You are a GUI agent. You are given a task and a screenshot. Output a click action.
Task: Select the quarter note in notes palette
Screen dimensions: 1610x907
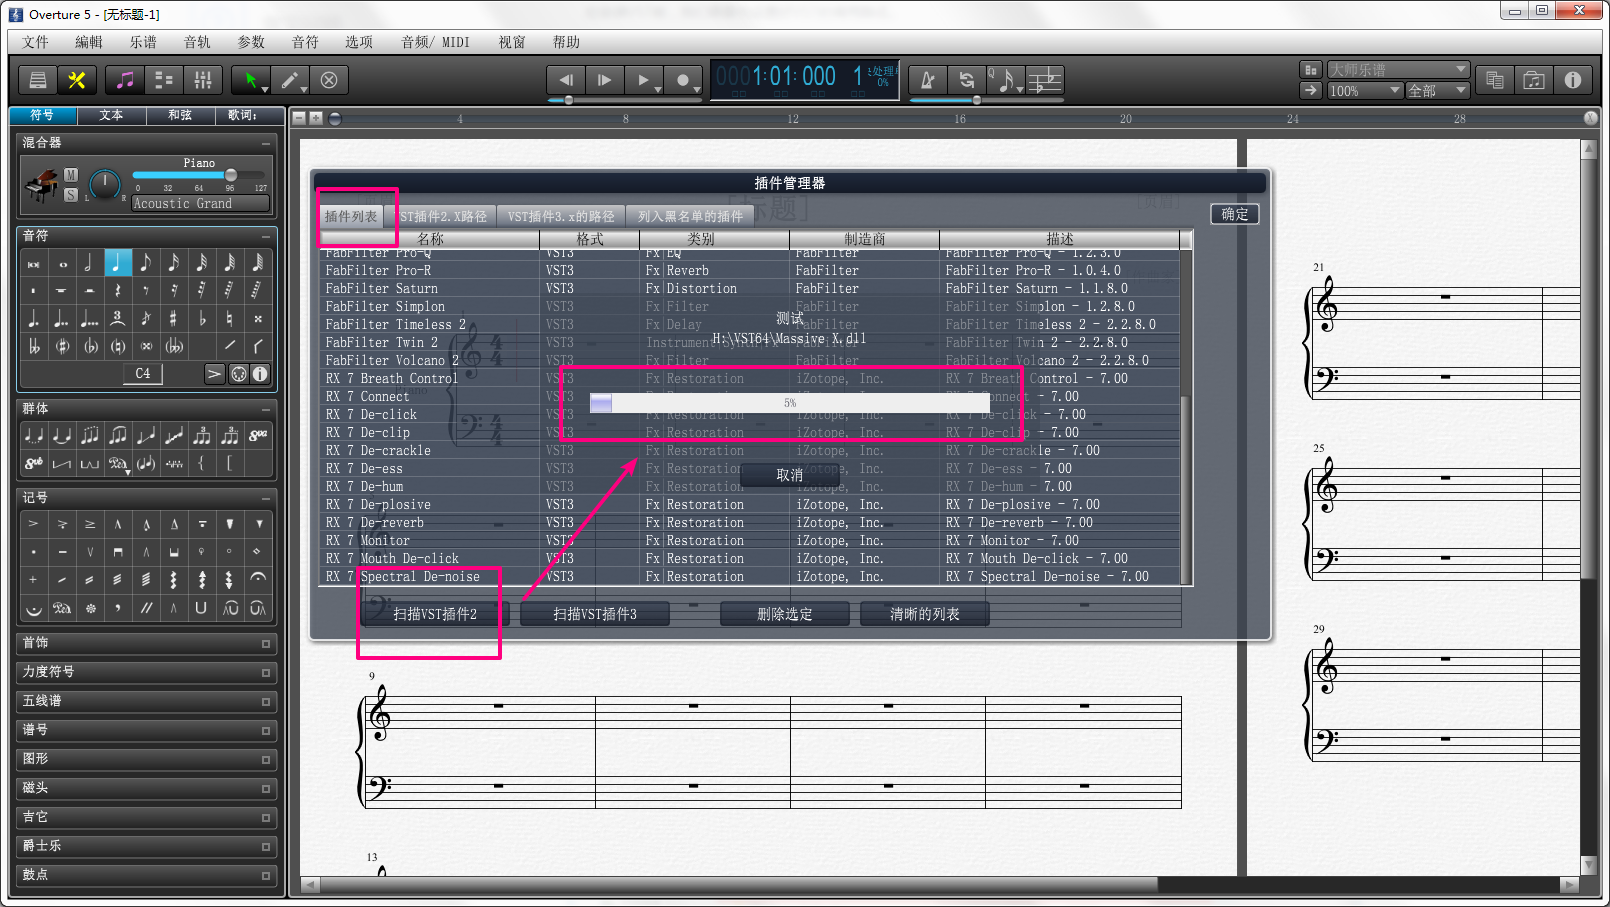(117, 263)
